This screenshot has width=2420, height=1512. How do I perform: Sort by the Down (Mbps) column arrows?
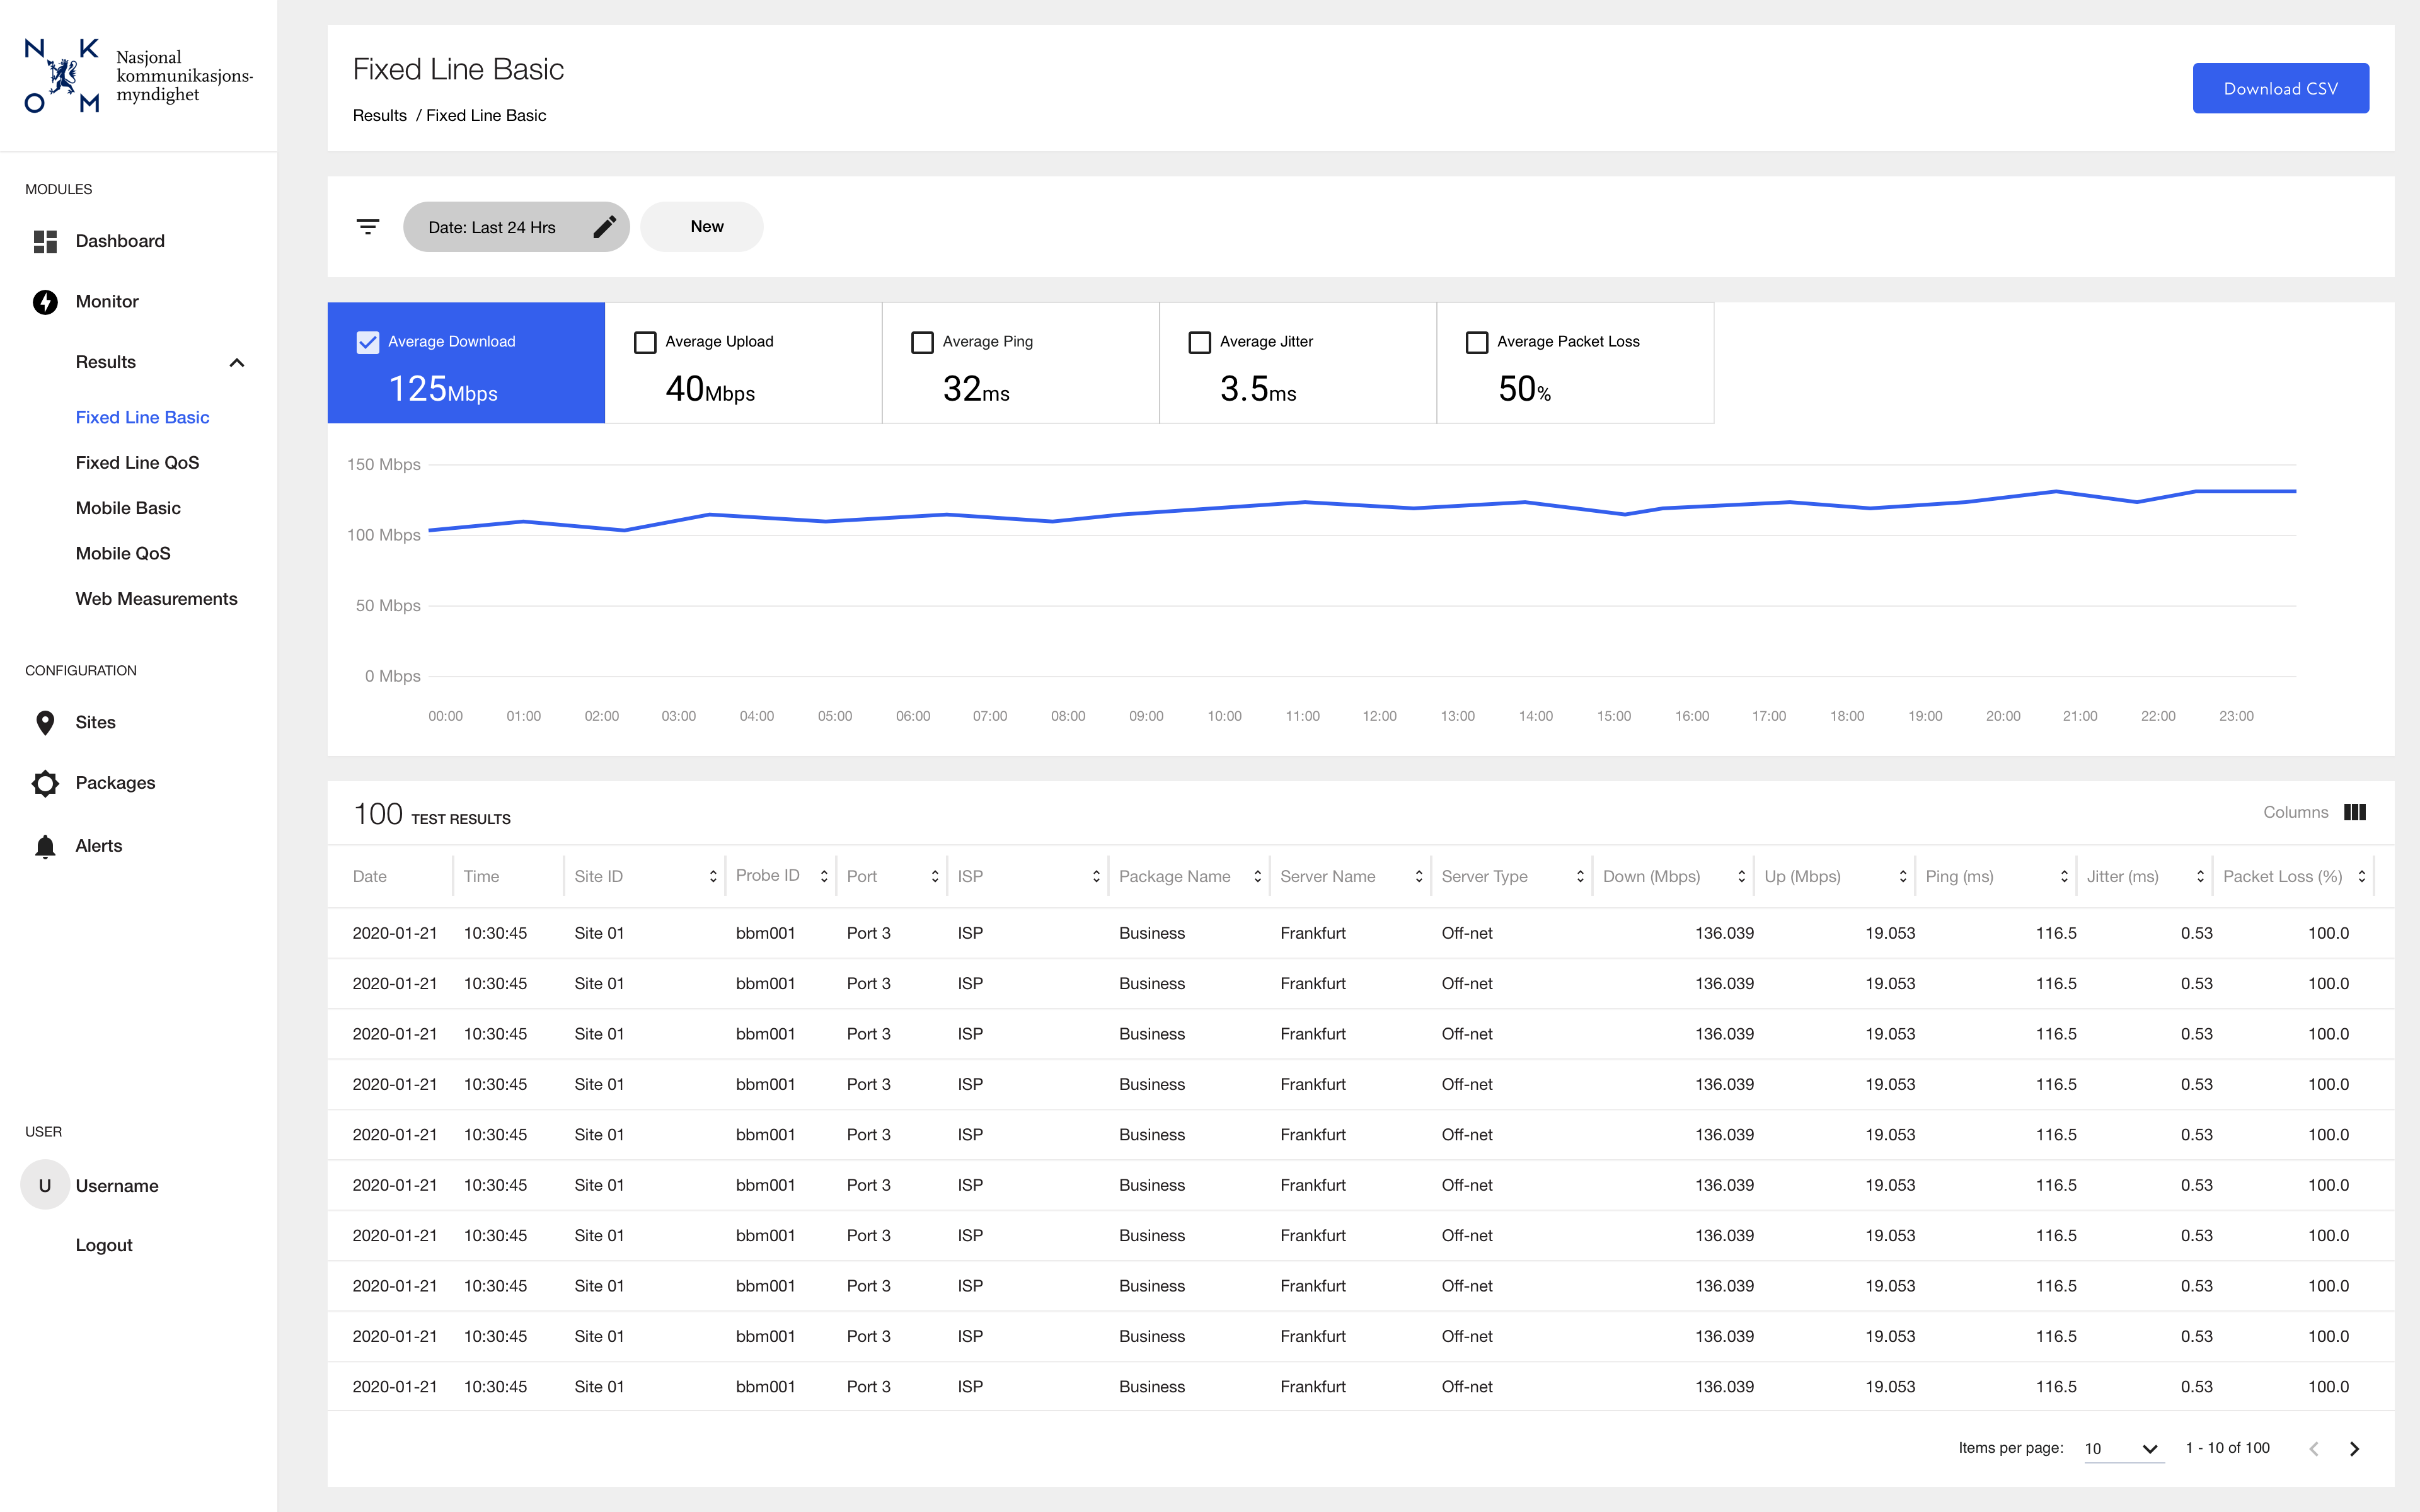point(1741,876)
